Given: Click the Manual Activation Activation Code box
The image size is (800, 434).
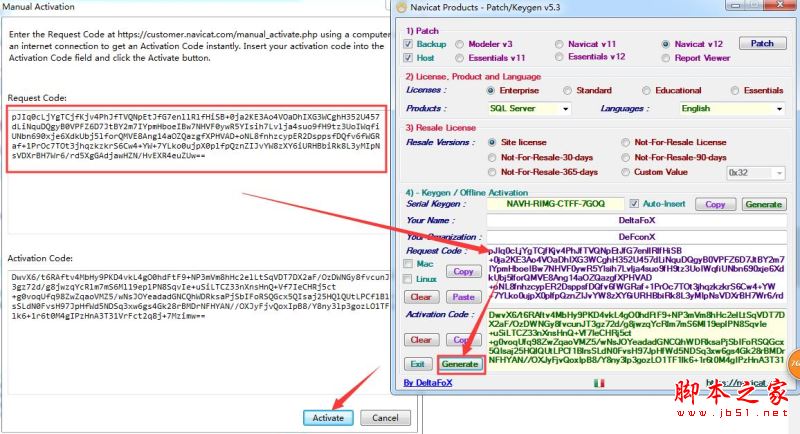Looking at the screenshot, I should tap(199, 333).
